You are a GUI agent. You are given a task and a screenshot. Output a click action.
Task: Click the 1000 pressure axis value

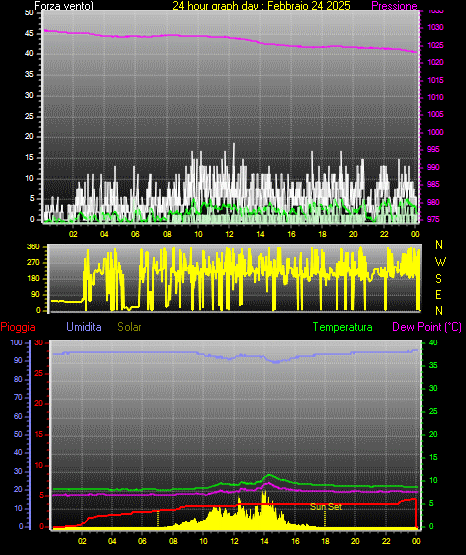(435, 132)
